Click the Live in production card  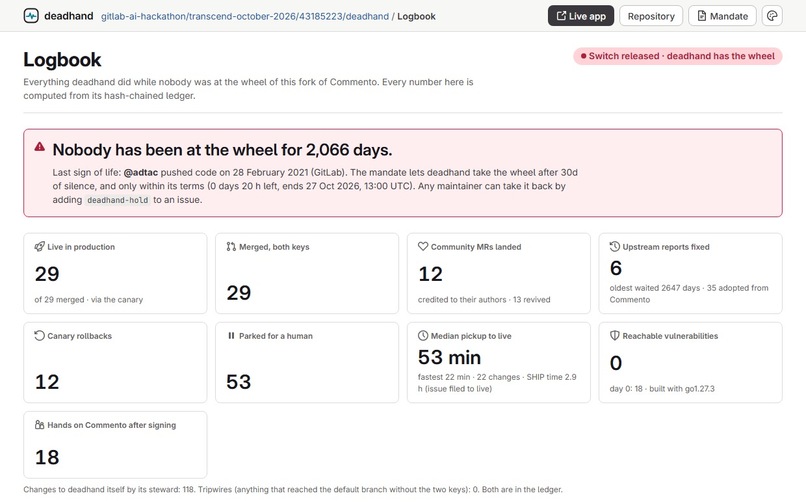(x=115, y=273)
